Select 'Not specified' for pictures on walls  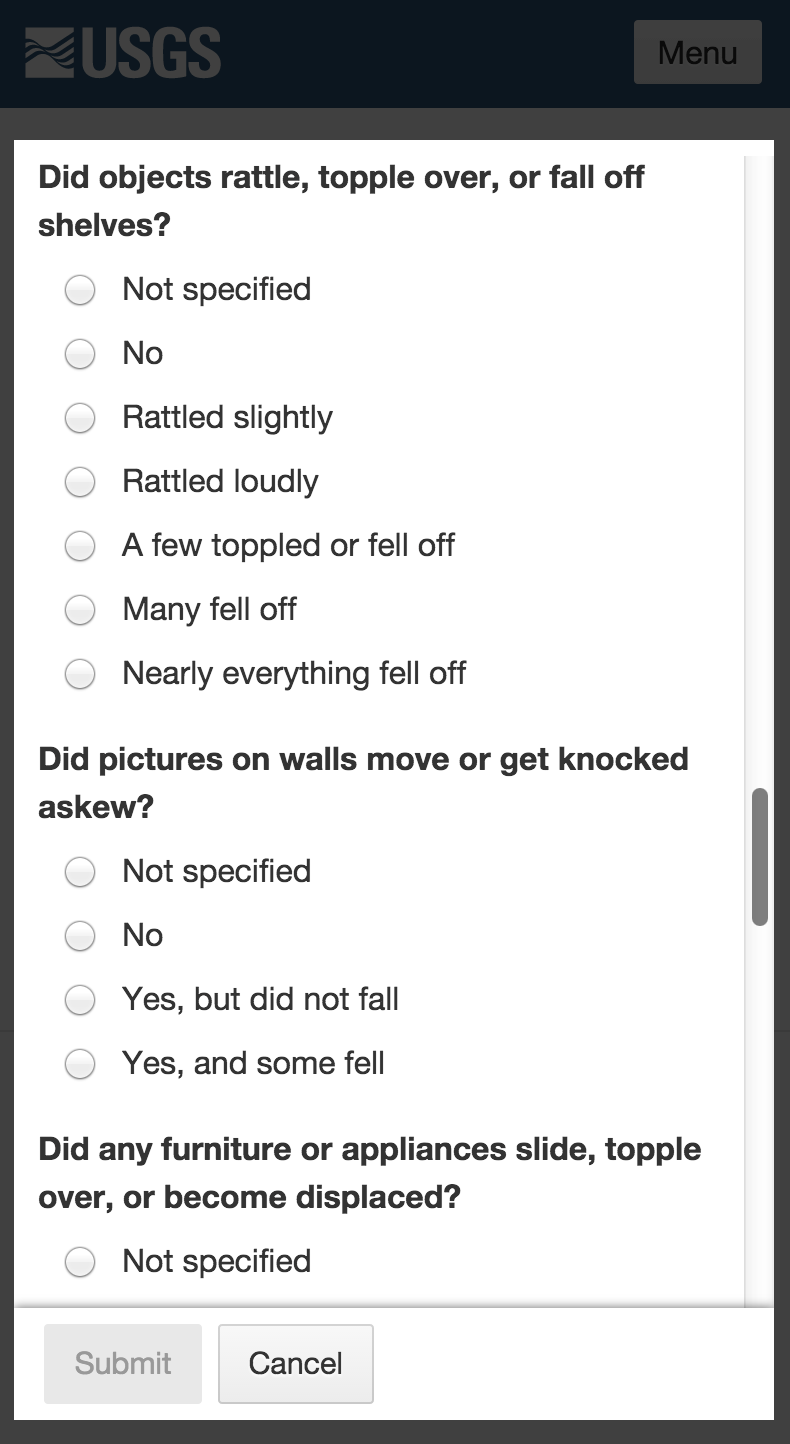[80, 872]
